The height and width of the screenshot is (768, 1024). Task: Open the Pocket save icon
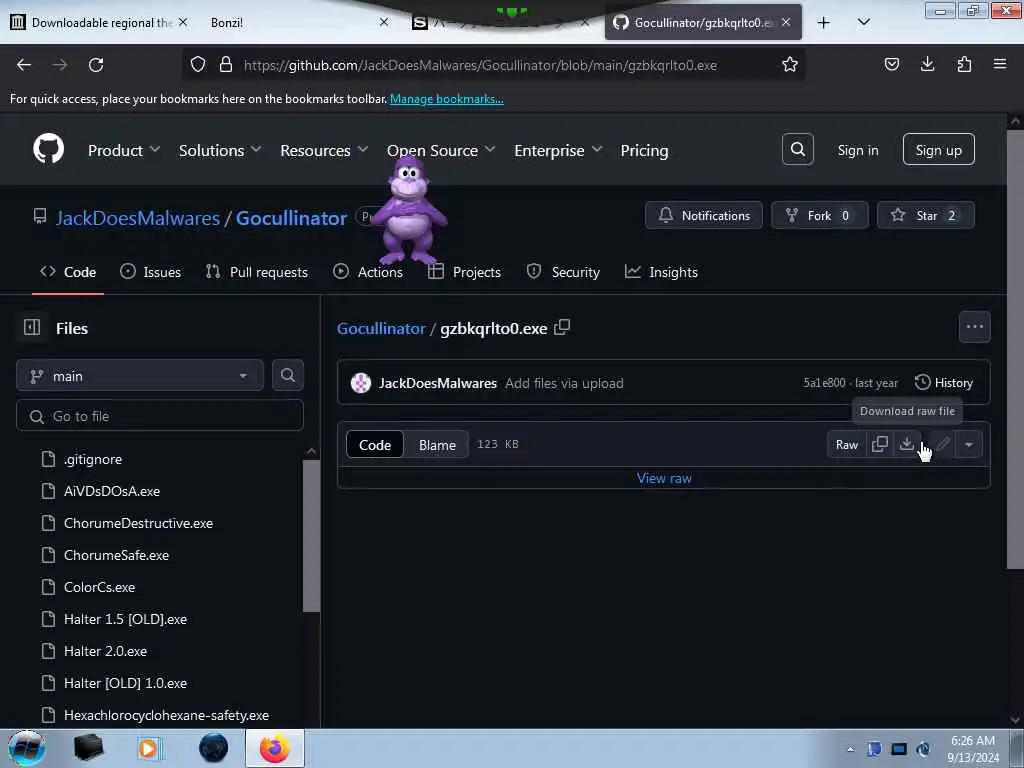point(891,64)
